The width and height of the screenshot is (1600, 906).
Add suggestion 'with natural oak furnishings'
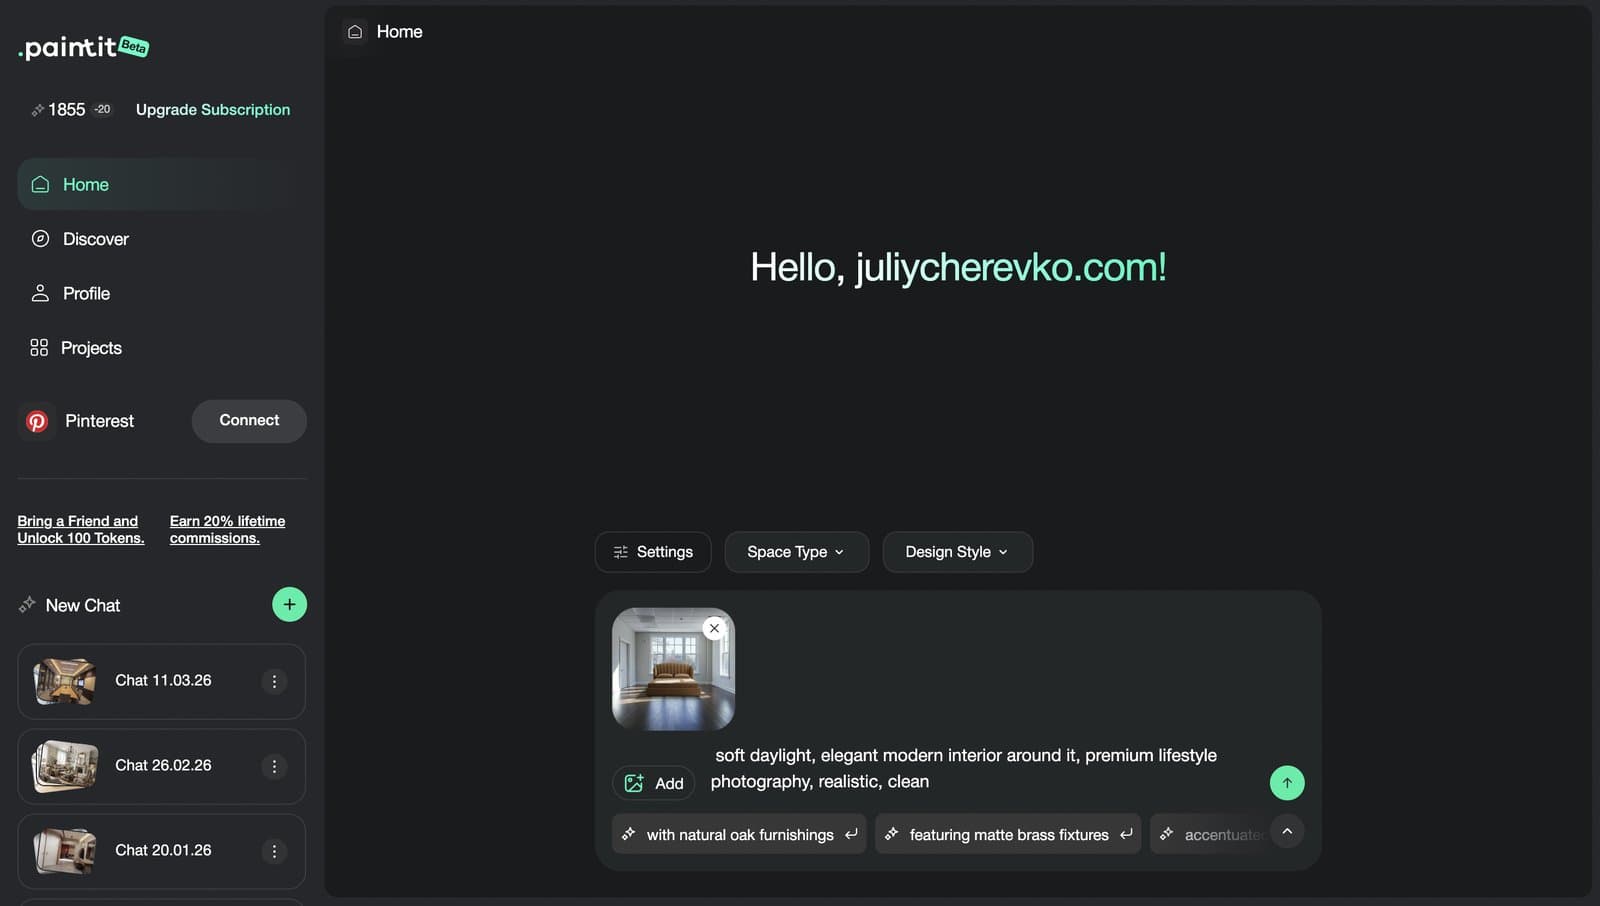coord(739,834)
